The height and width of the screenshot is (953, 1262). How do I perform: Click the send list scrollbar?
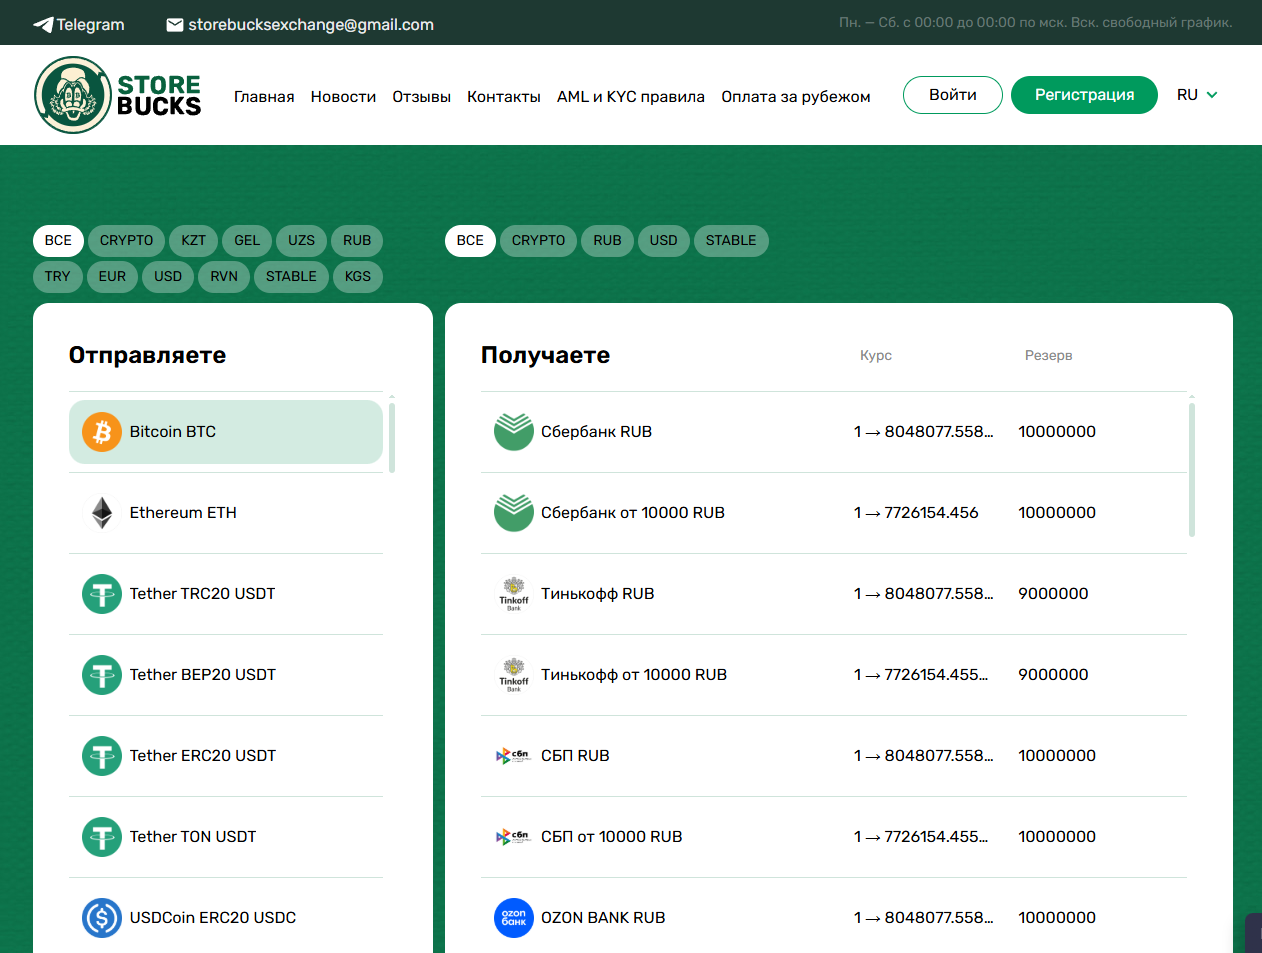click(392, 437)
